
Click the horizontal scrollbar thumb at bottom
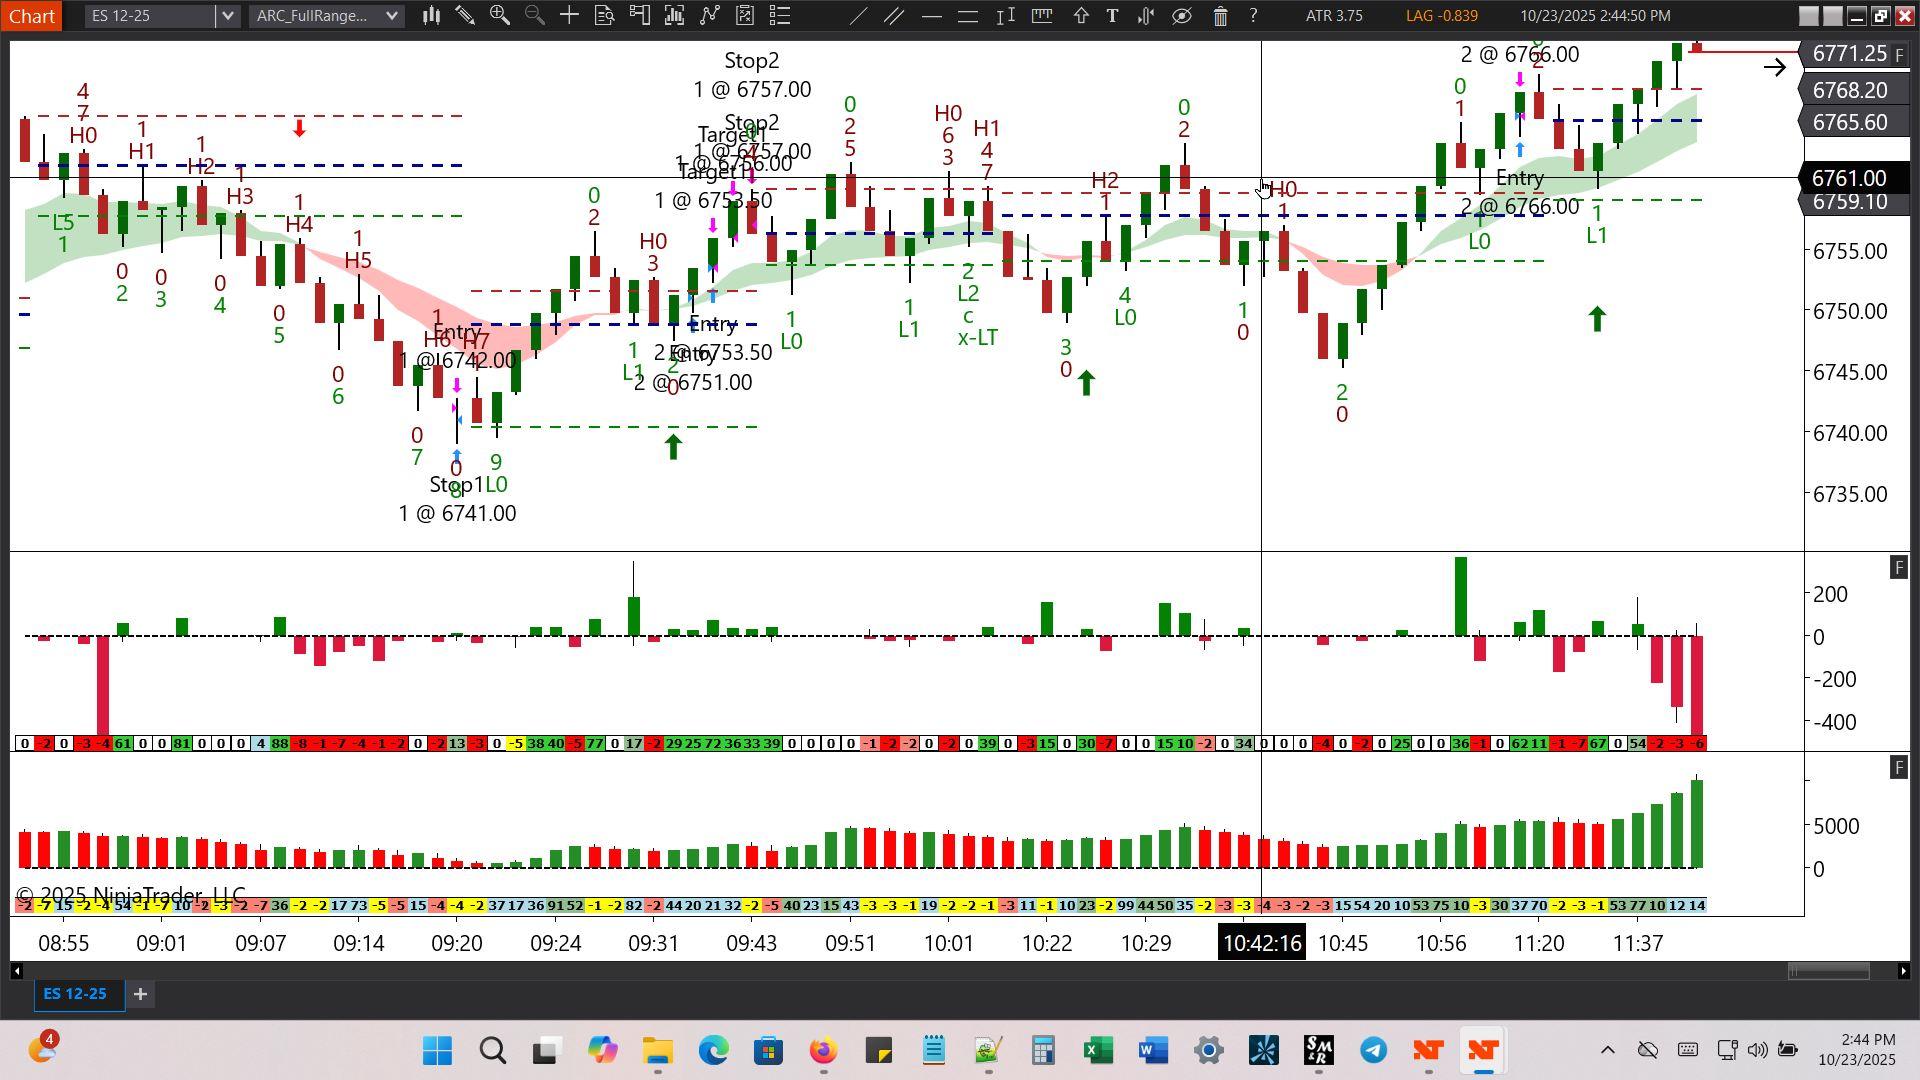[x=1828, y=971]
